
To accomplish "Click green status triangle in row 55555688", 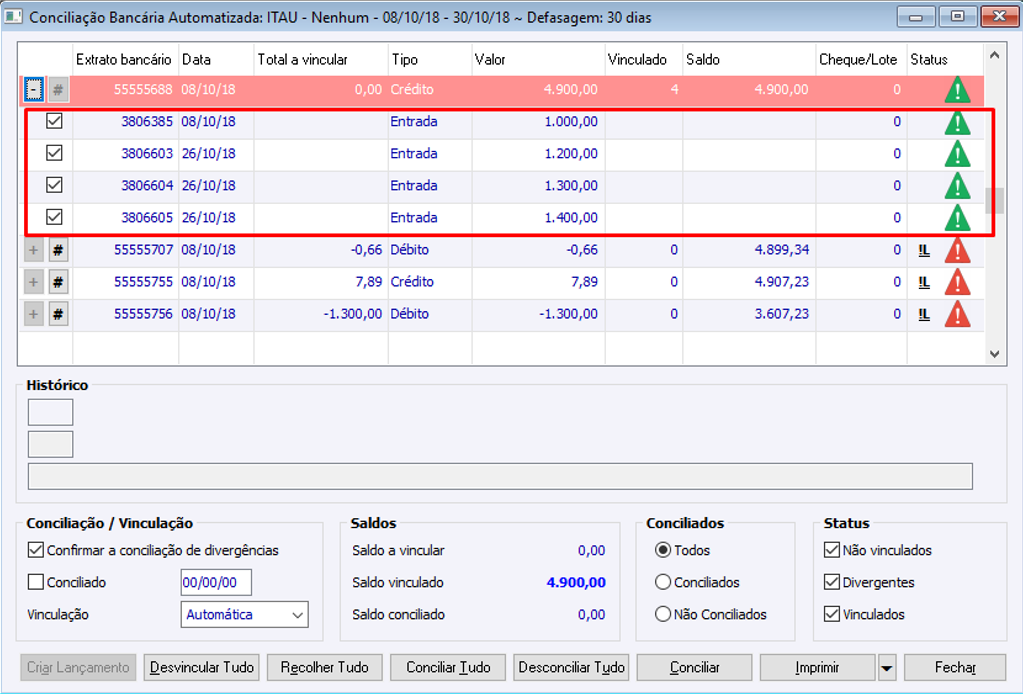I will pyautogui.click(x=957, y=89).
